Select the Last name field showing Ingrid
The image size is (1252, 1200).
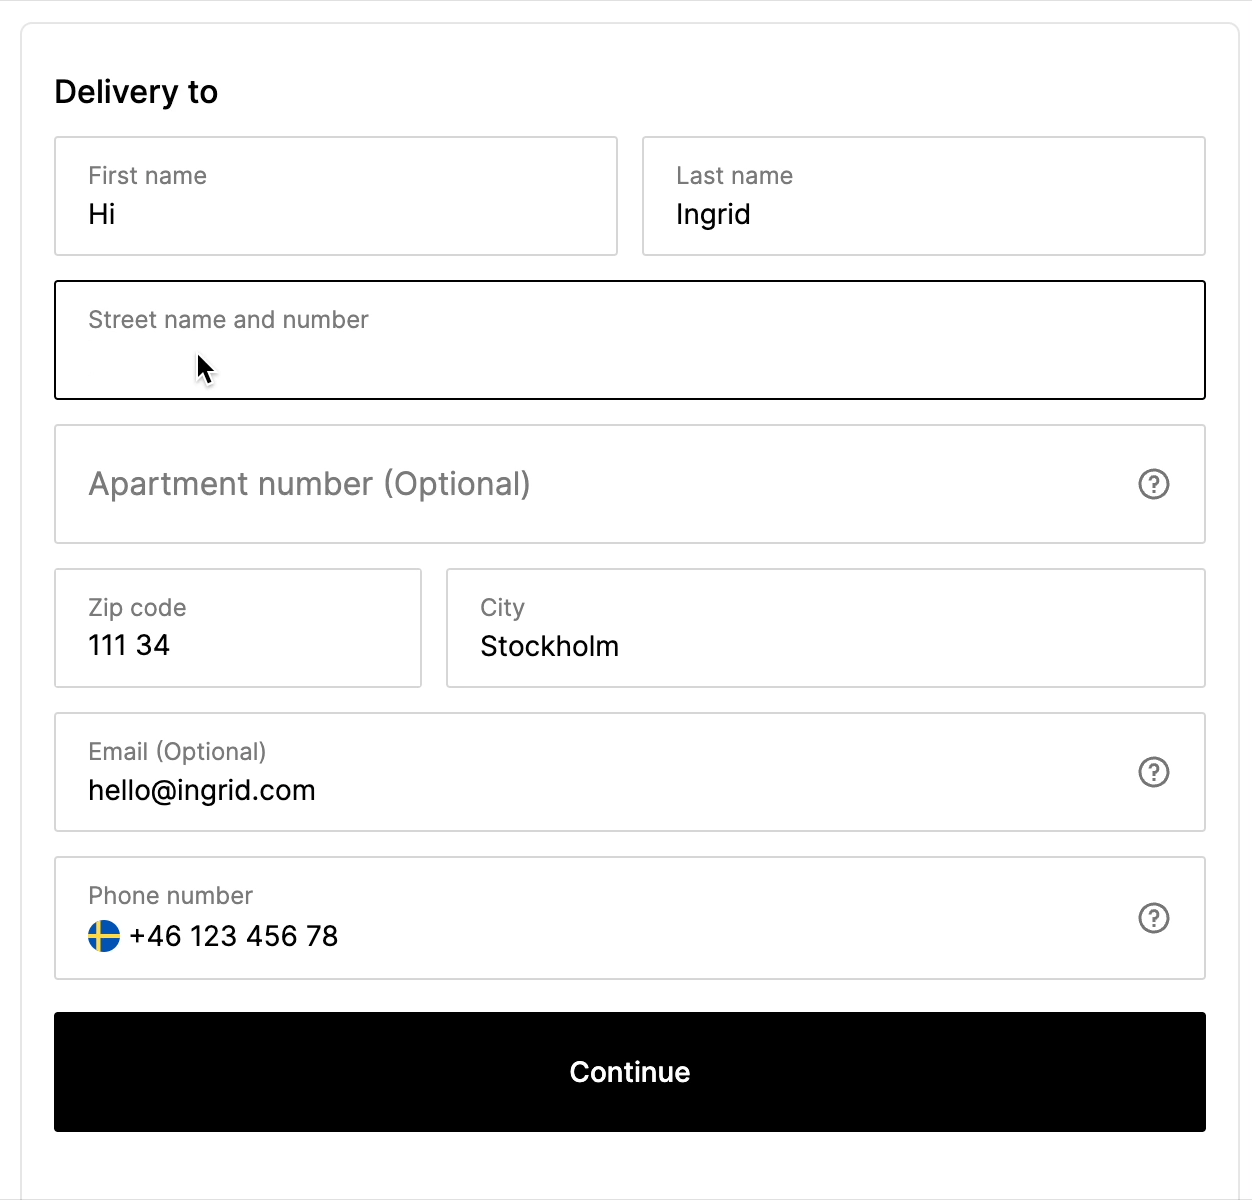coord(923,196)
